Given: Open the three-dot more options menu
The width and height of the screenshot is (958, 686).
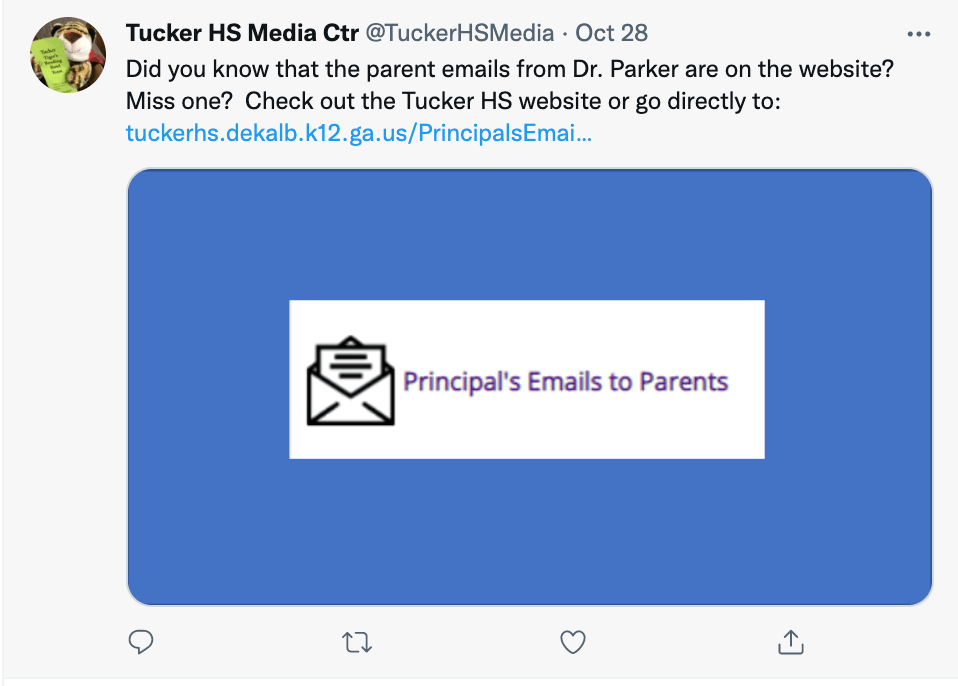Looking at the screenshot, I should [x=918, y=34].
